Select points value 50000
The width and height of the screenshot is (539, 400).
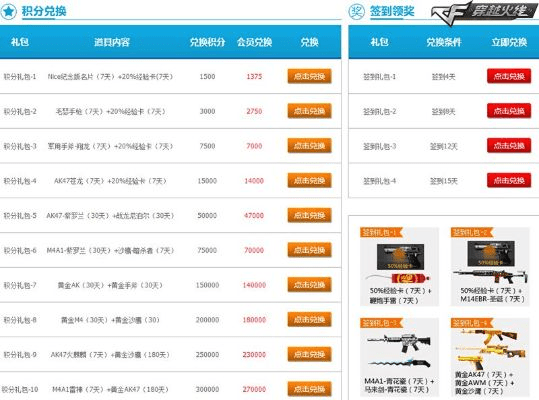[207, 215]
